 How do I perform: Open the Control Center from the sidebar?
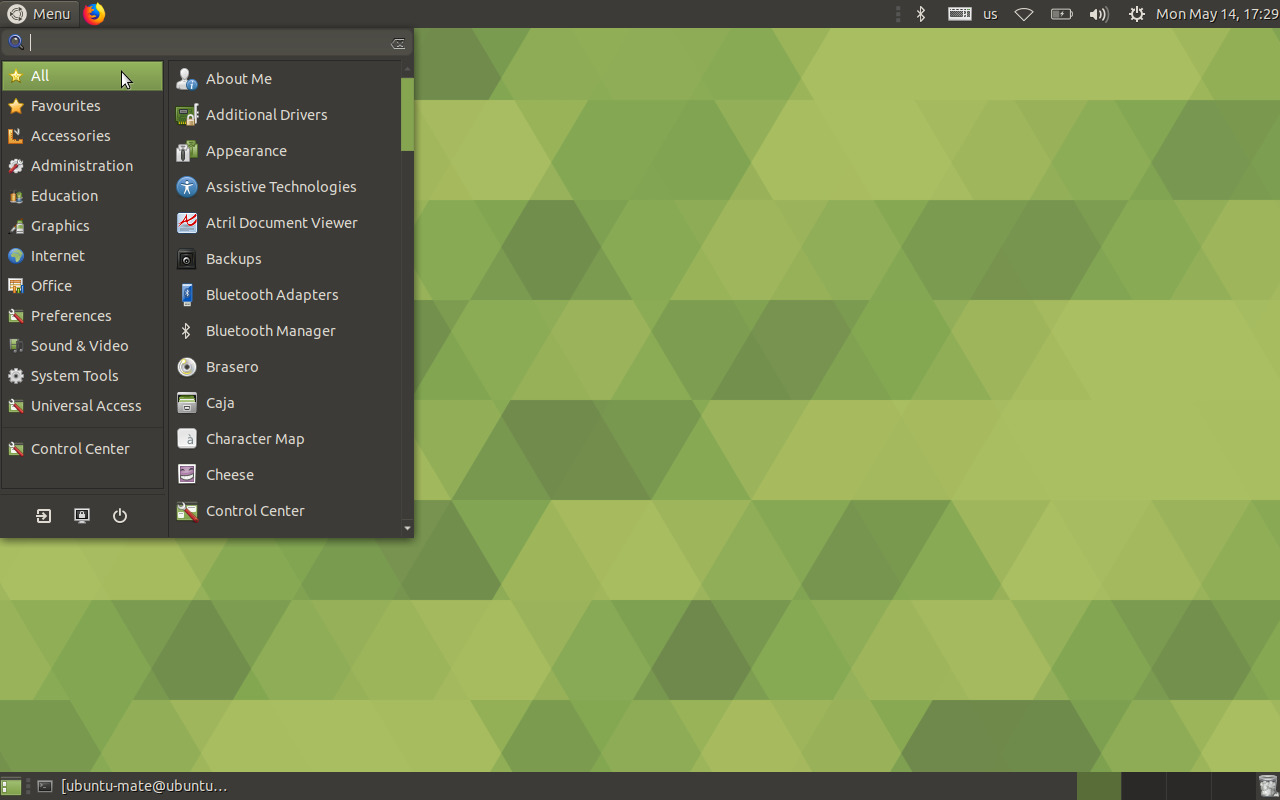(79, 448)
